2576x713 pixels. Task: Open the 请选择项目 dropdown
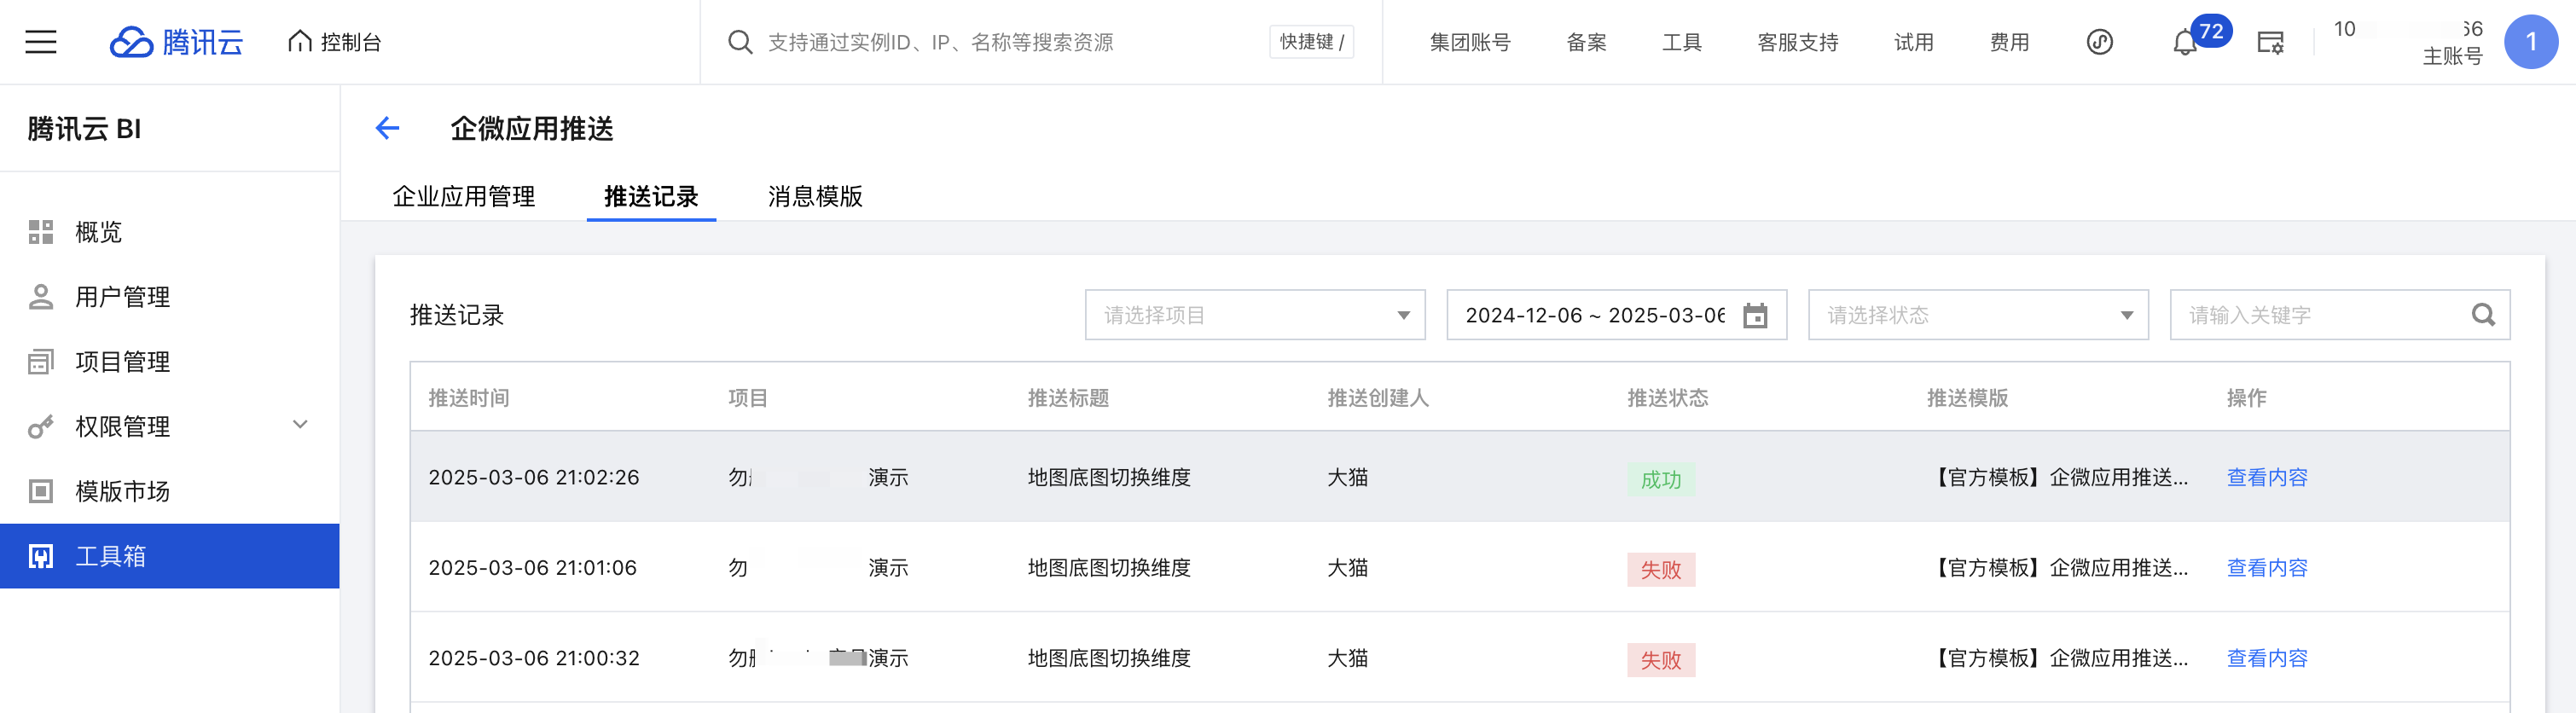(1254, 316)
